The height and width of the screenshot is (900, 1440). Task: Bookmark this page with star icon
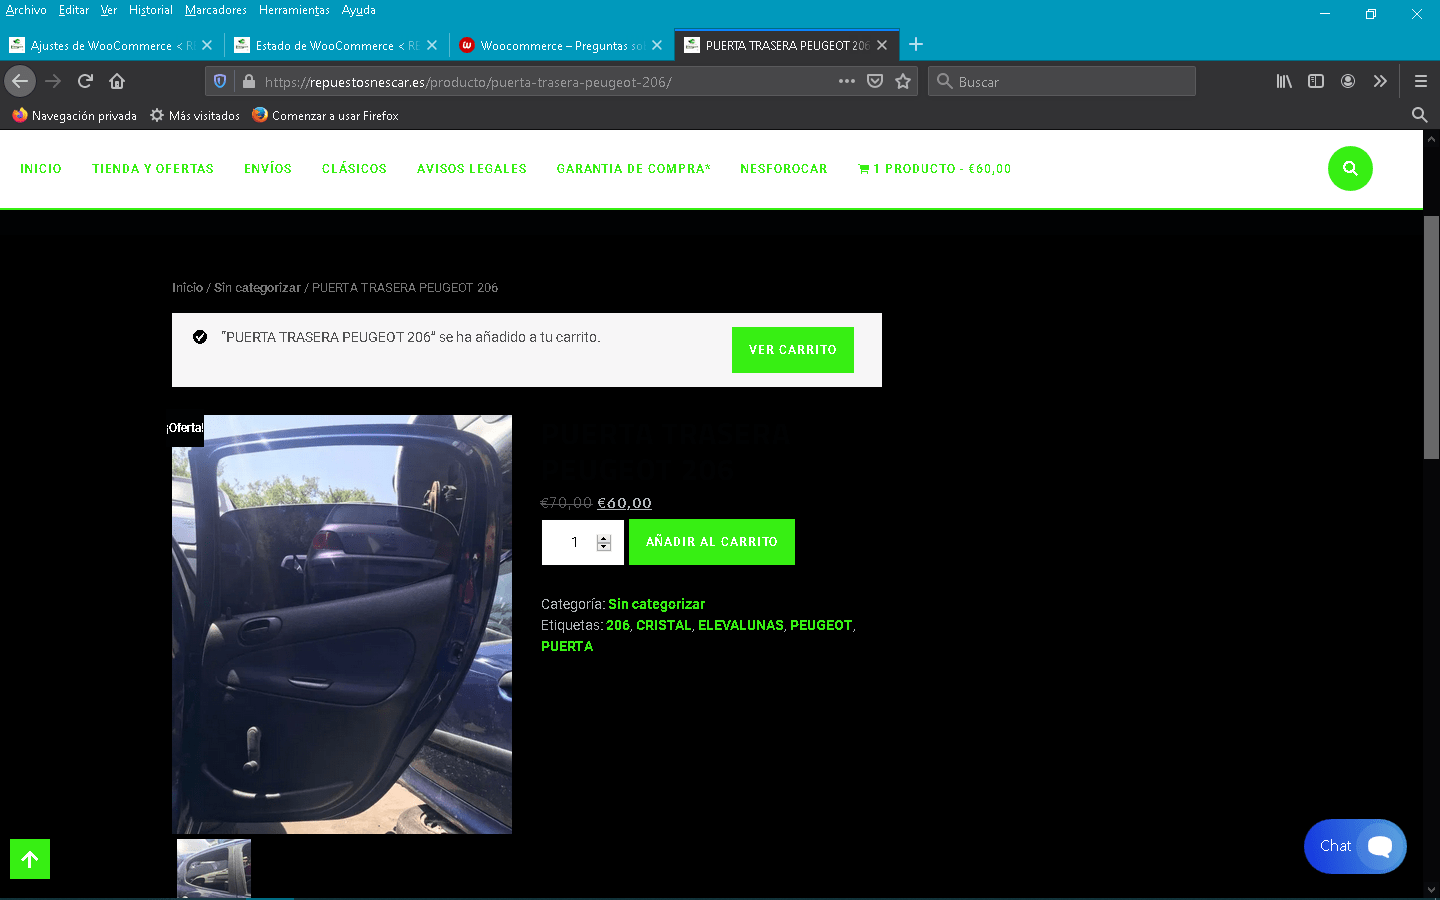(903, 81)
